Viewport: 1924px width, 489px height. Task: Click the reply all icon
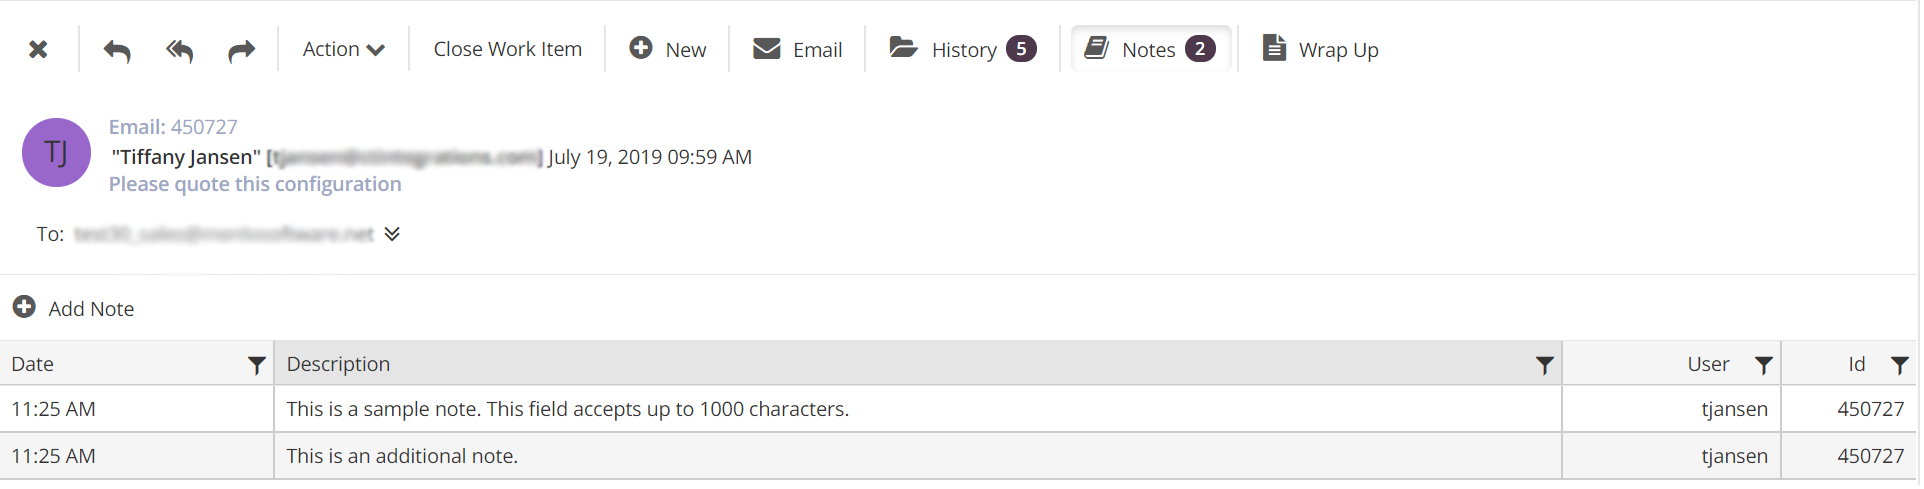tap(179, 50)
